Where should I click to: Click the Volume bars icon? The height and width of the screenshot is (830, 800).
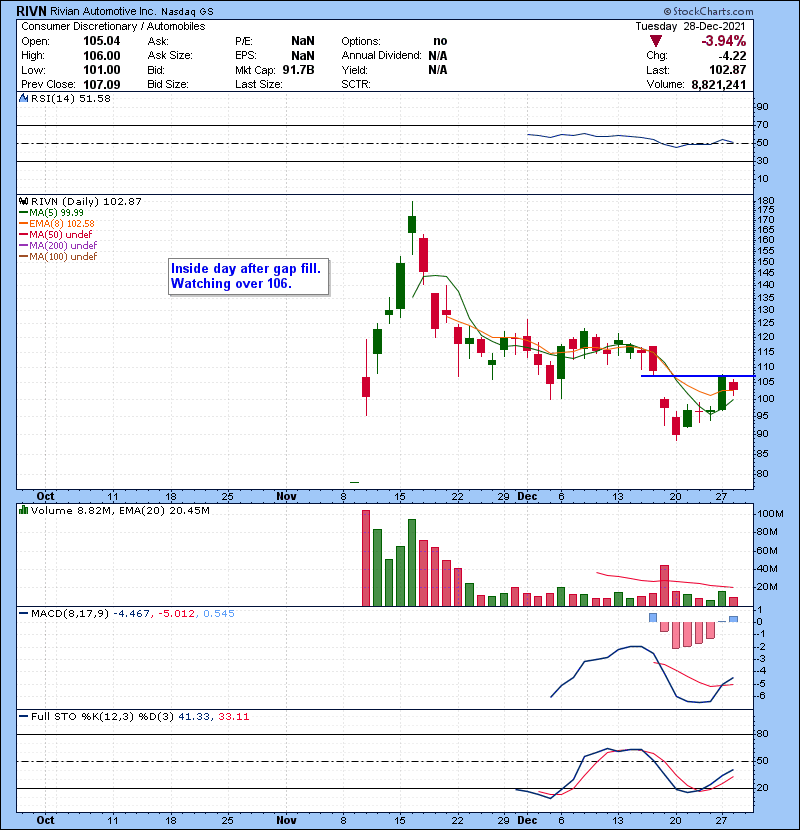click(x=23, y=510)
